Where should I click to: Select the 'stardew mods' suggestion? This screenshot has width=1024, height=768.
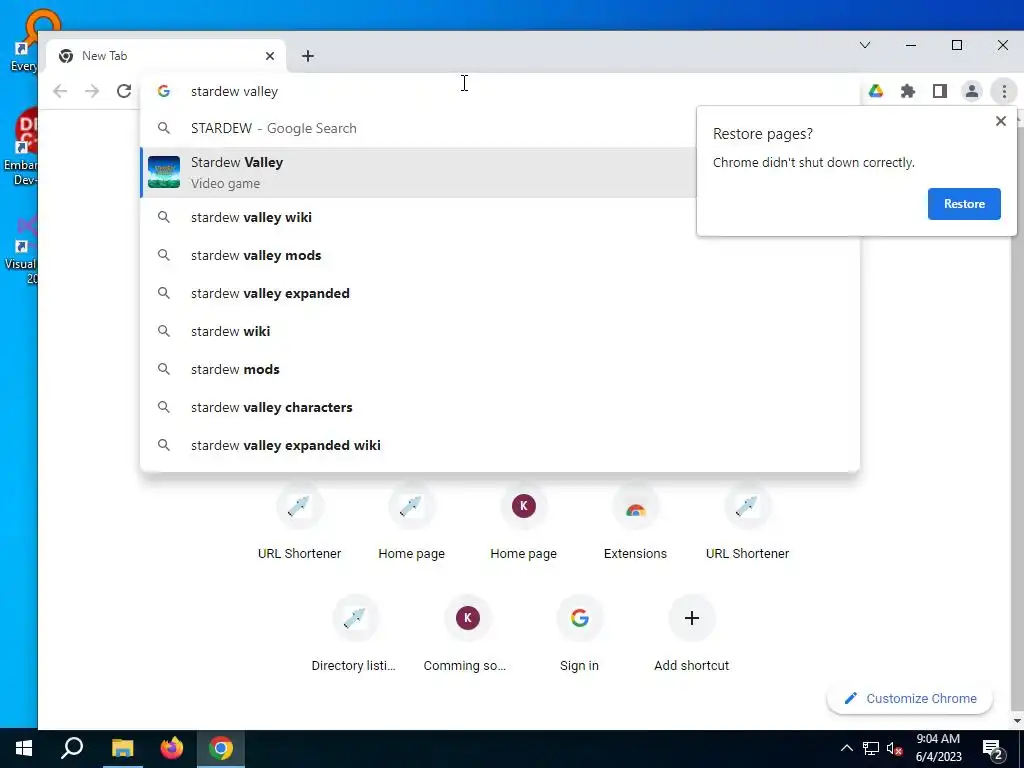pyautogui.click(x=500, y=369)
